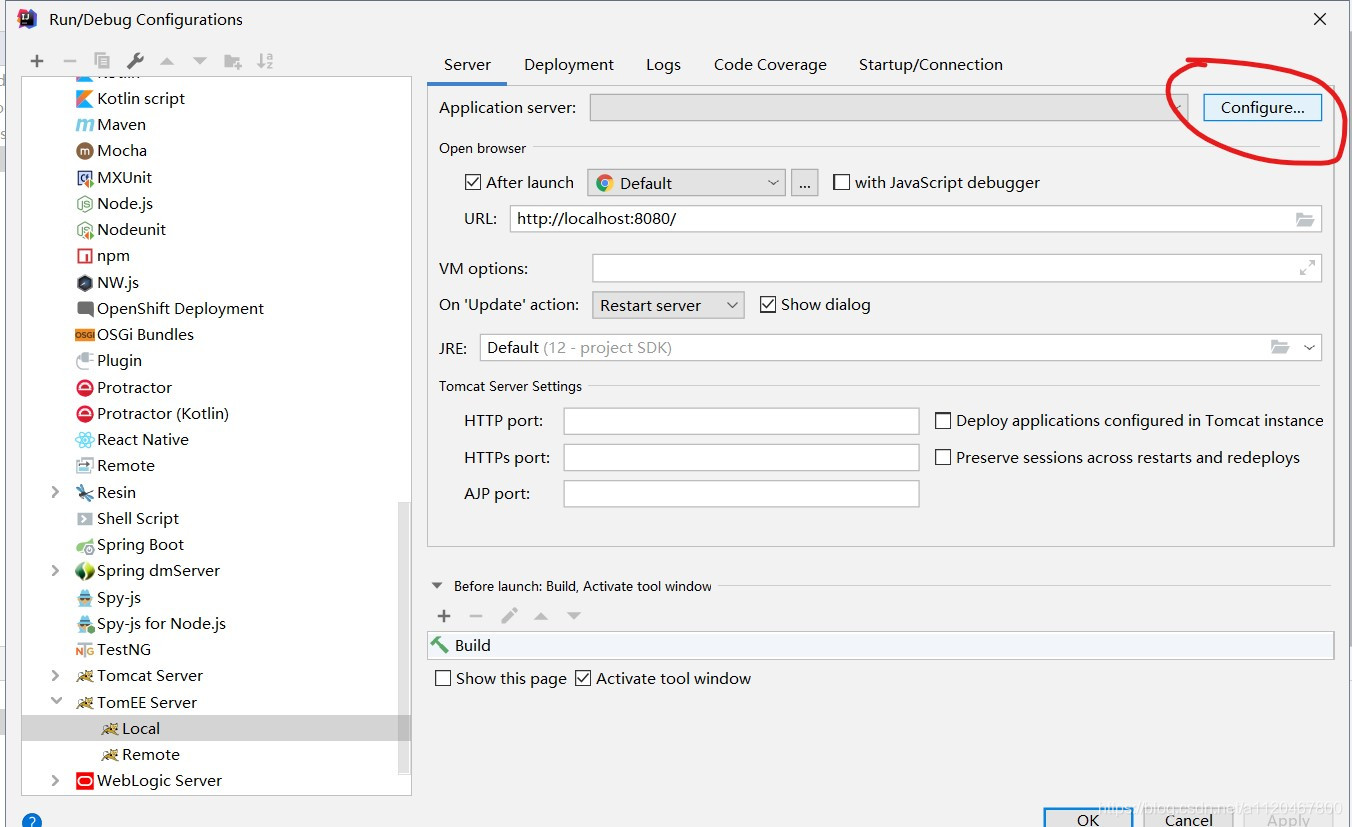Enable Deploy applications configured in Tomcat instance
Image resolution: width=1352 pixels, height=827 pixels.
tap(942, 421)
